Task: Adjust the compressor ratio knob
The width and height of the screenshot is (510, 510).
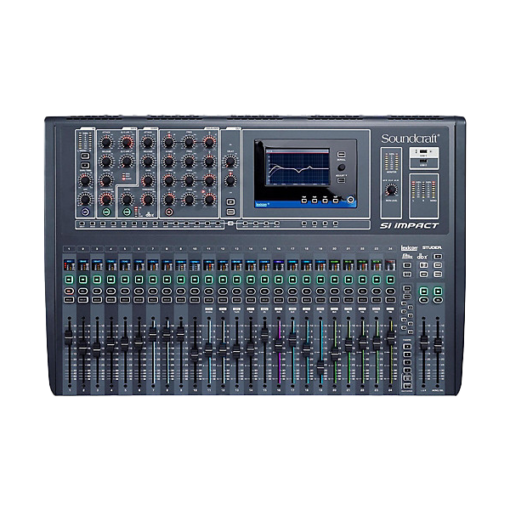Action: (127, 200)
